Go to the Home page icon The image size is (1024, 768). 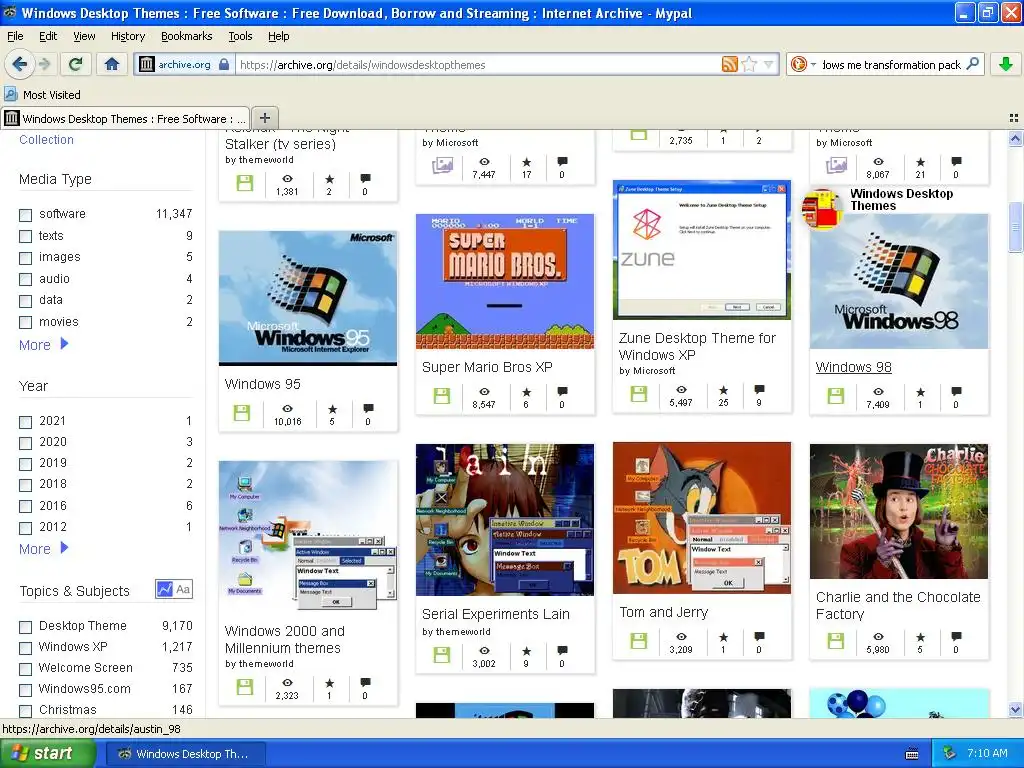112,64
